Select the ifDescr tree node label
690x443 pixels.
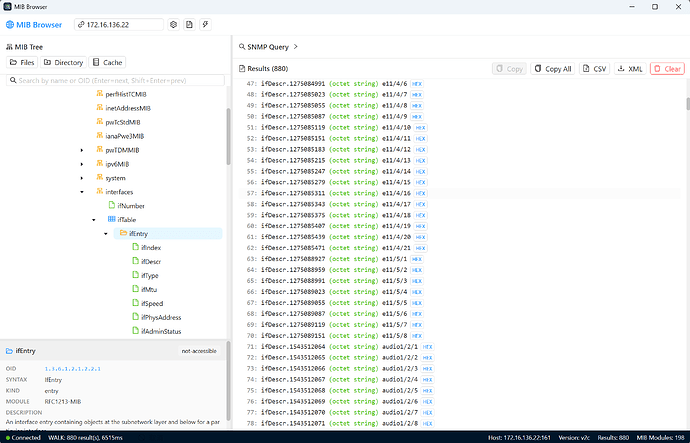point(151,261)
